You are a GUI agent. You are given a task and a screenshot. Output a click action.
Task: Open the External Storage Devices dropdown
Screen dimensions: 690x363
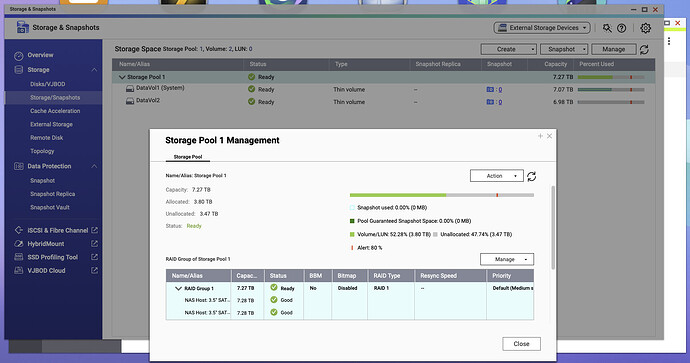coord(542,28)
